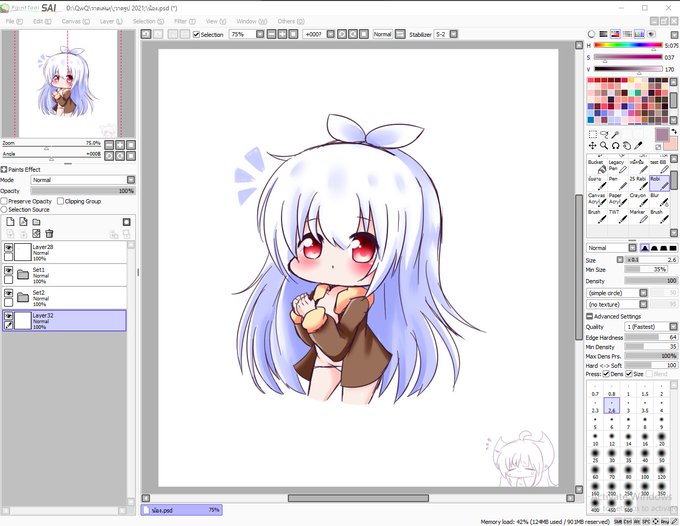680x526 pixels.
Task: Open the File menu
Action: point(13,21)
